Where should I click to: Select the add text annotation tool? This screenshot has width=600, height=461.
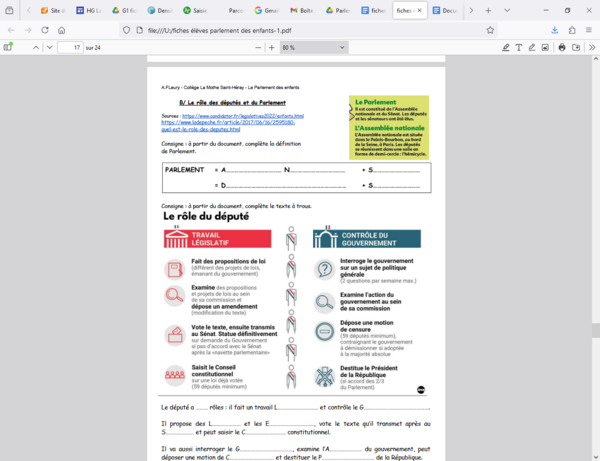(518, 47)
